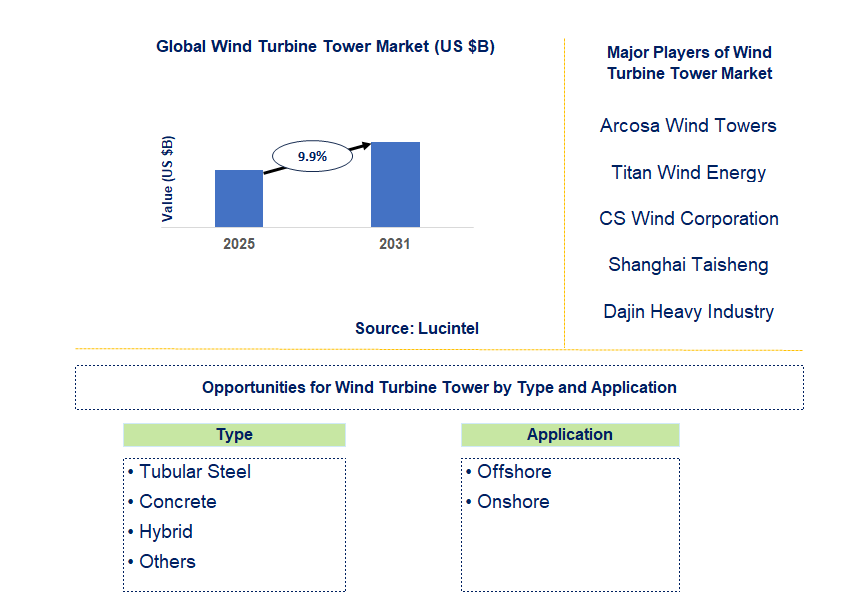Select the green Type header
Viewport: 868px width, 612px height.
[234, 435]
